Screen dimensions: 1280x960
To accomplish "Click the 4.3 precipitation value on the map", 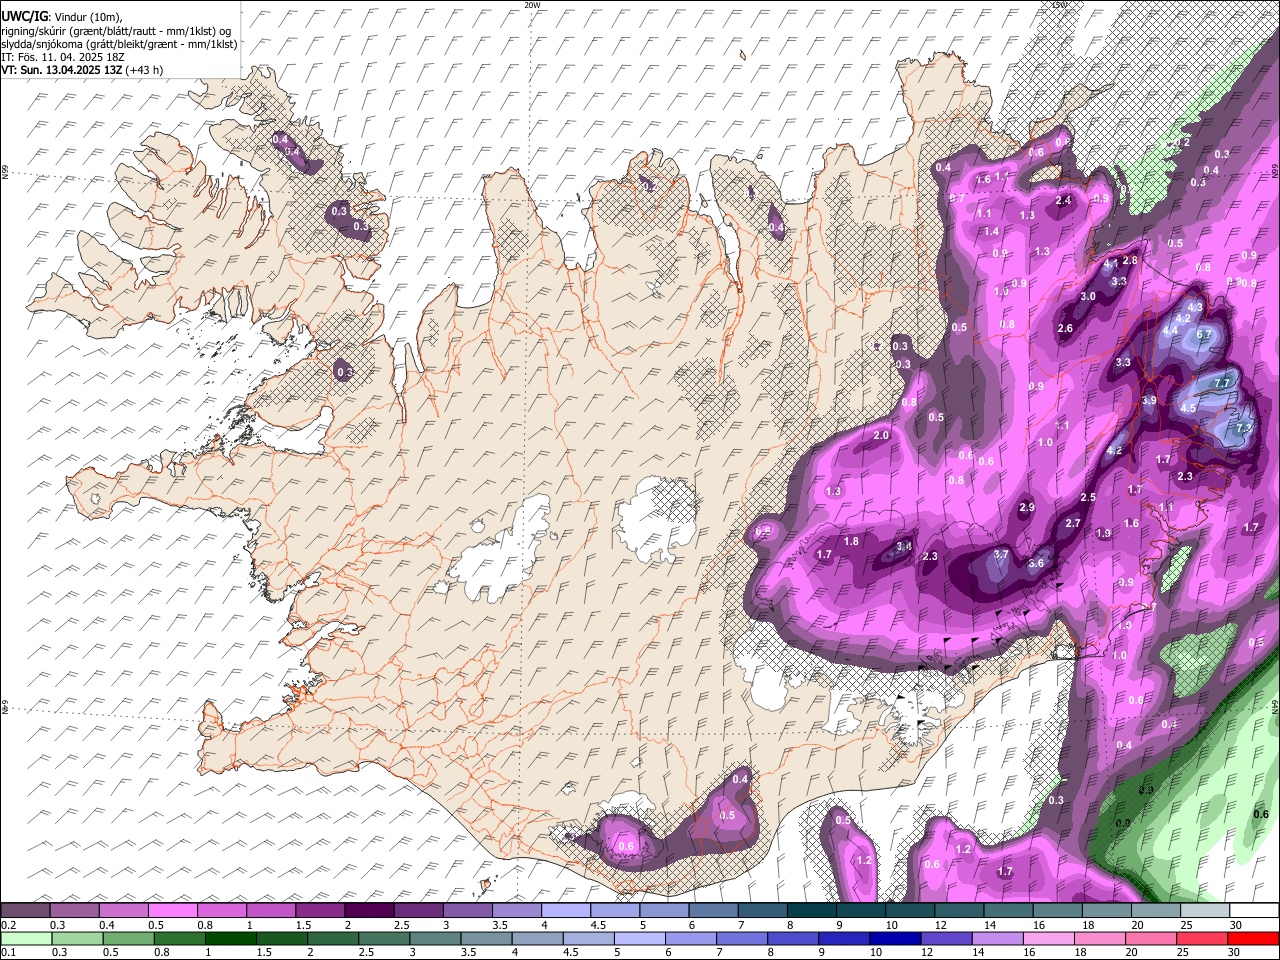I will [1195, 308].
